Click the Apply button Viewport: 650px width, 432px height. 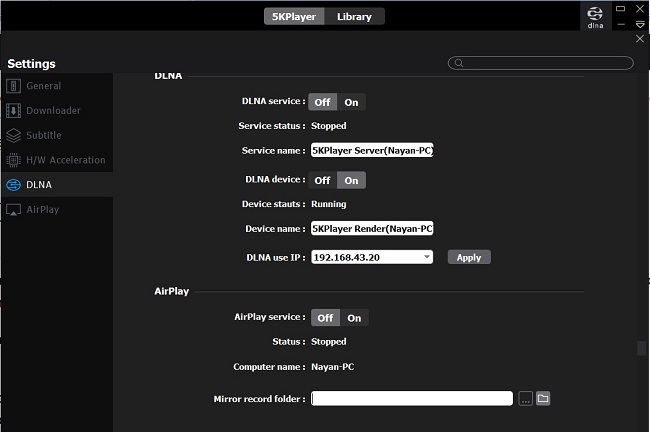469,257
